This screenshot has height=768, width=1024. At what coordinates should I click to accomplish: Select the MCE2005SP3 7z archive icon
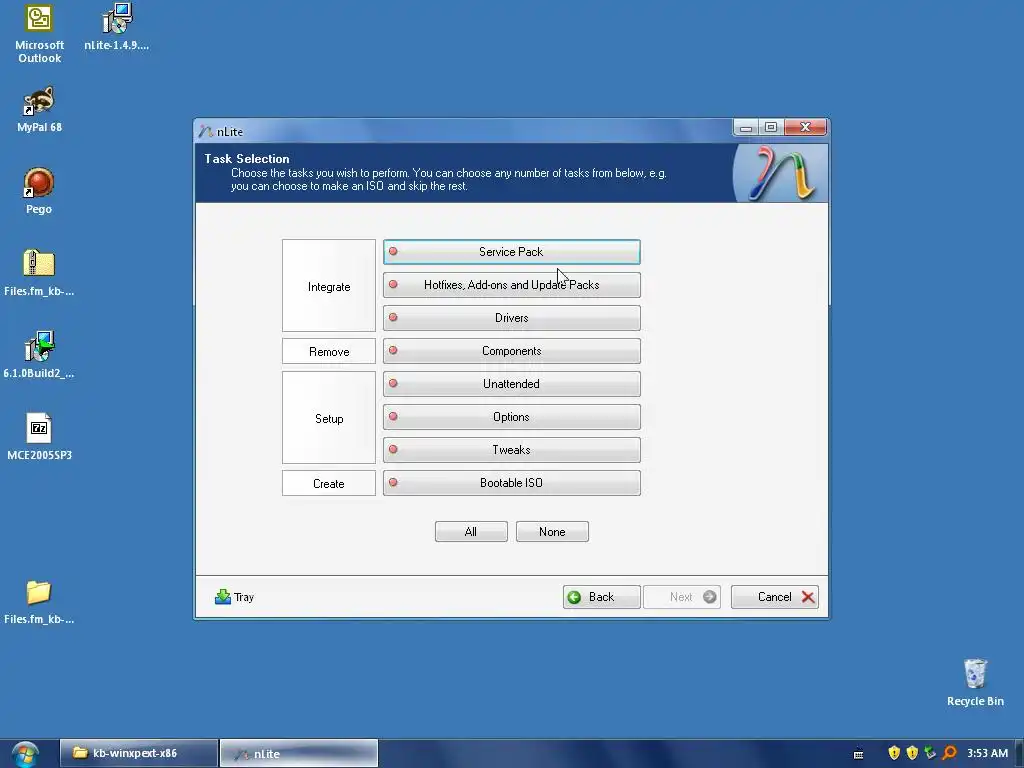[x=39, y=437]
